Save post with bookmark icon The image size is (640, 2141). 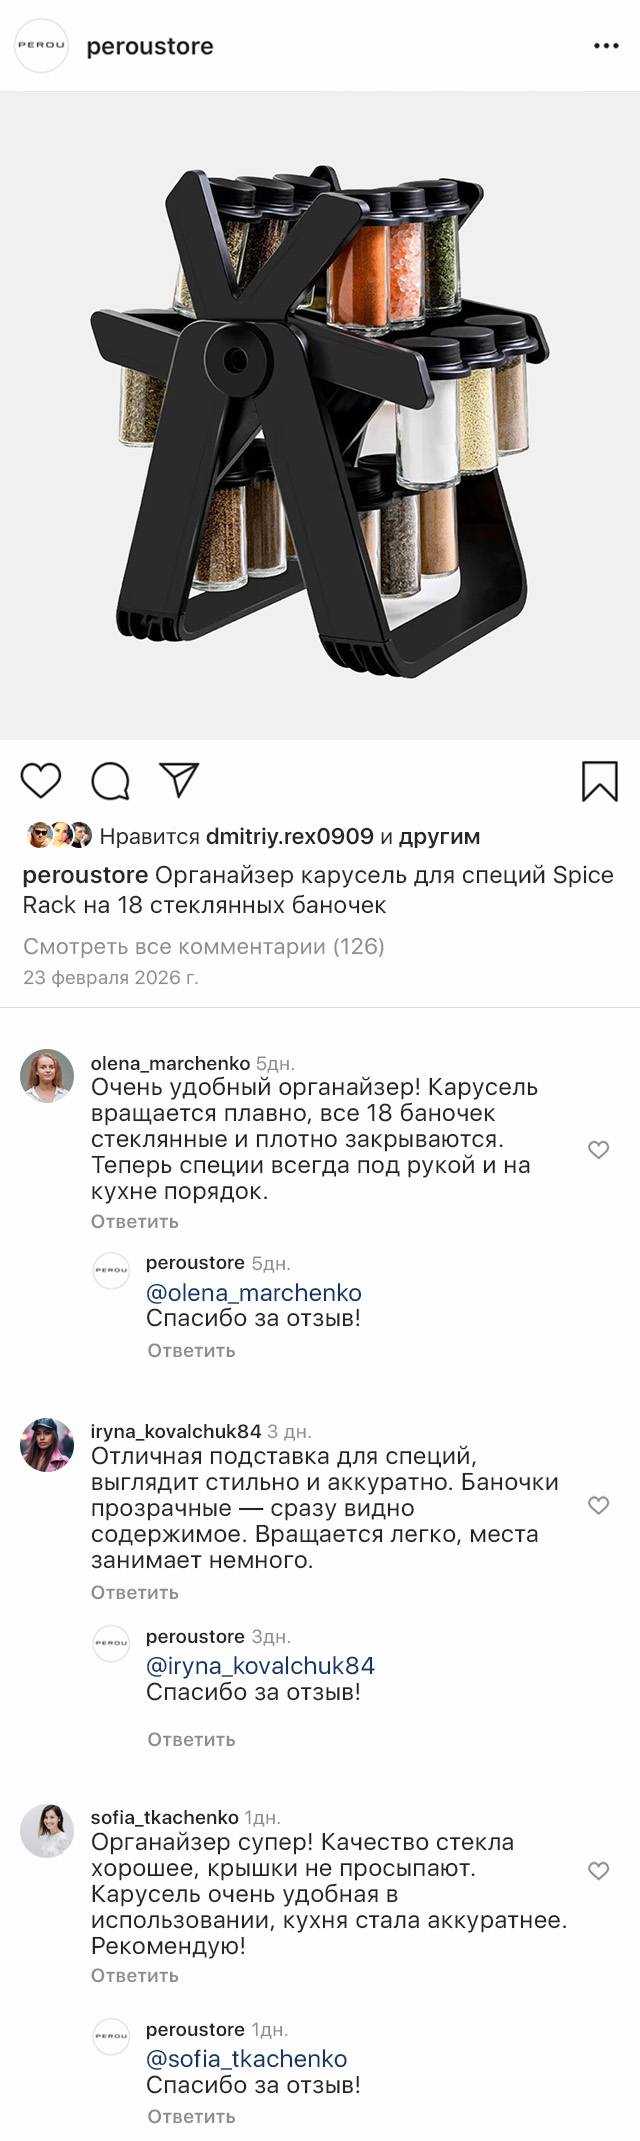599,781
